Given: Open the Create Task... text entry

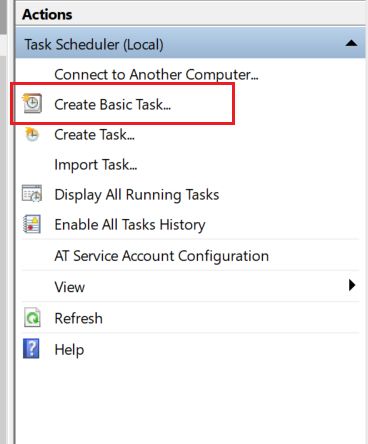Looking at the screenshot, I should tap(94, 135).
